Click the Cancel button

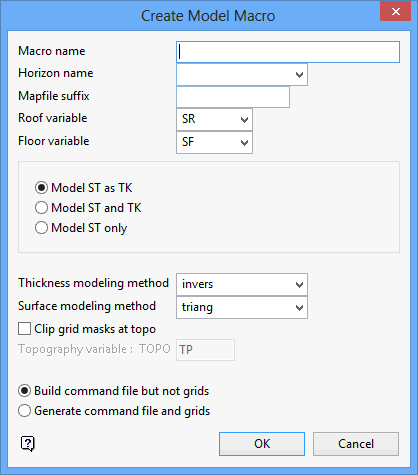(356, 444)
